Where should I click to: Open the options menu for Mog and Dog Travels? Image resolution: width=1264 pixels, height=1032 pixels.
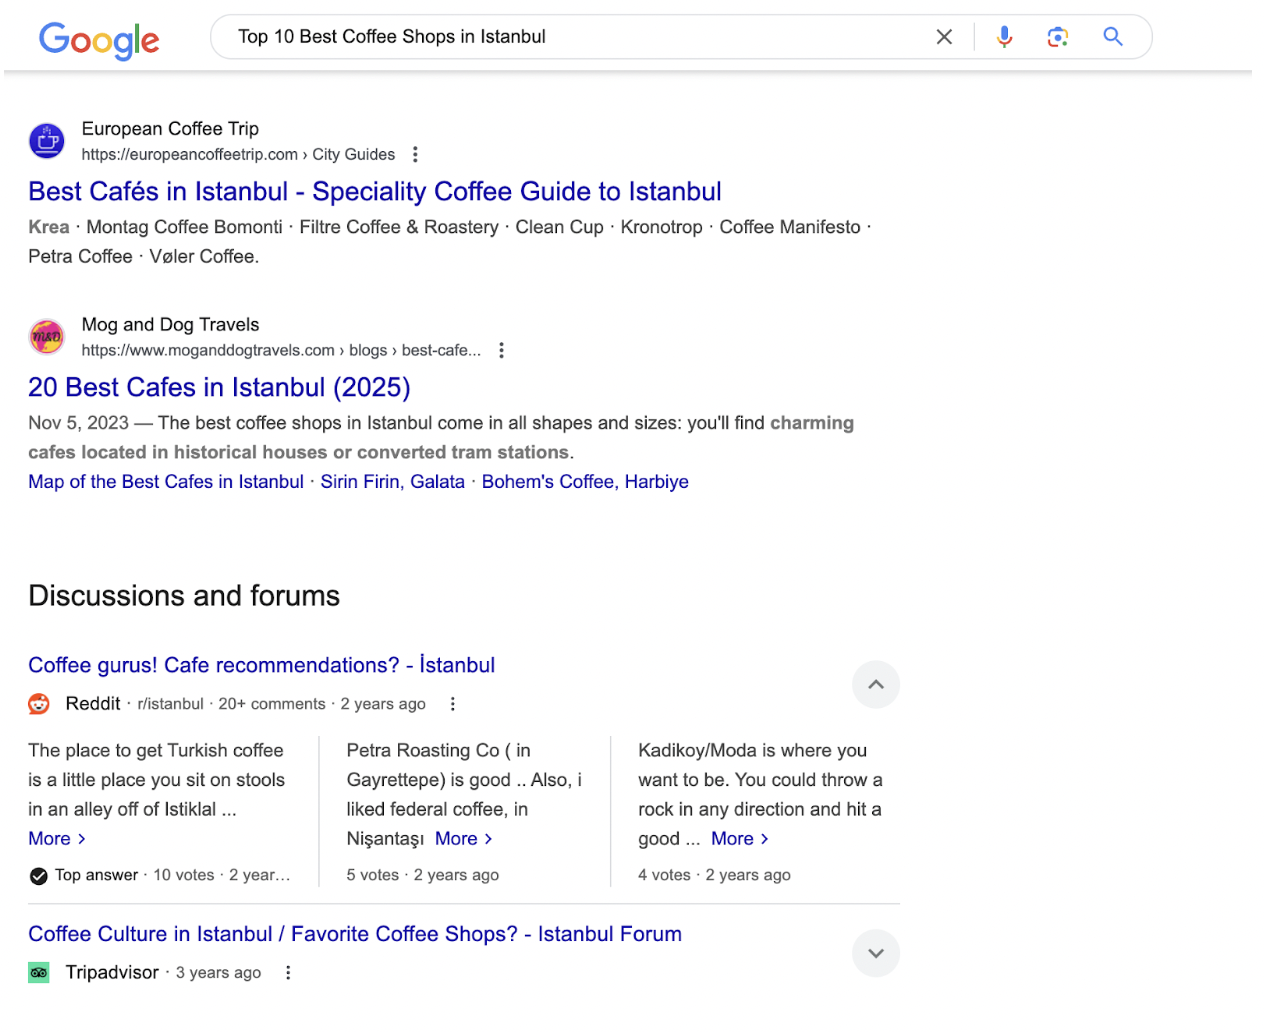[501, 350]
